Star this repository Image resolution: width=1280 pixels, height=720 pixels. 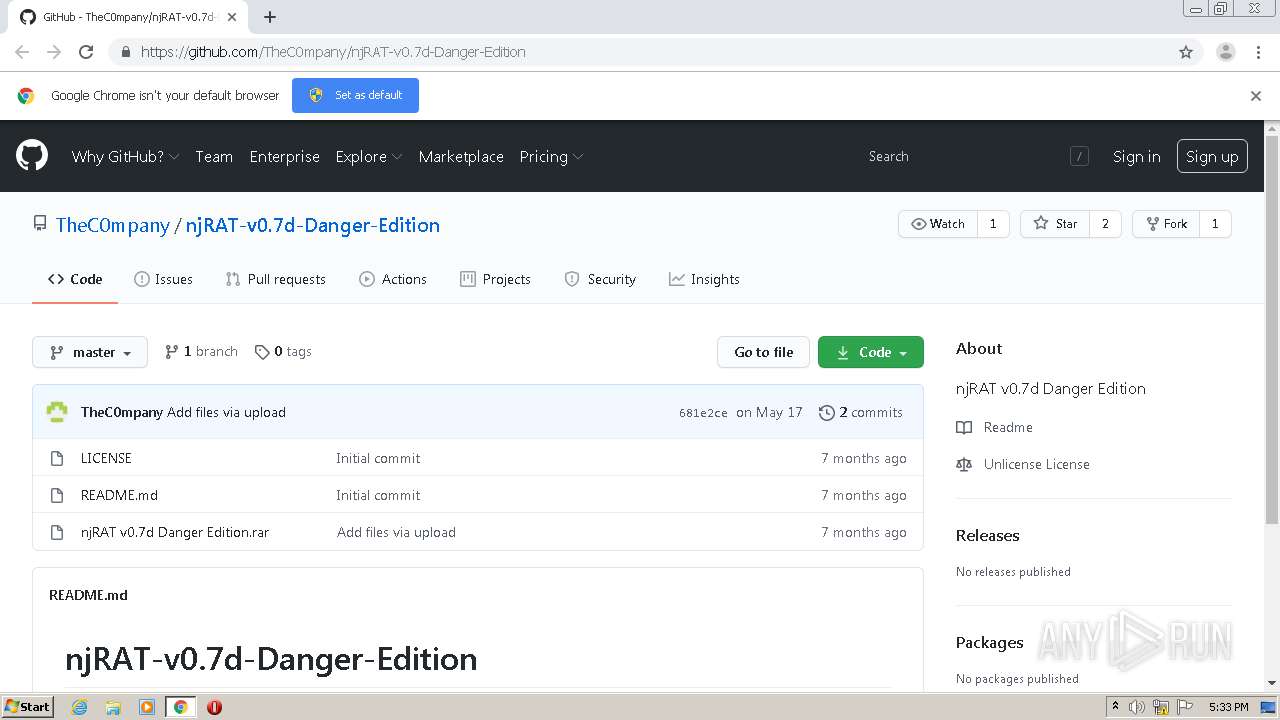click(1056, 224)
